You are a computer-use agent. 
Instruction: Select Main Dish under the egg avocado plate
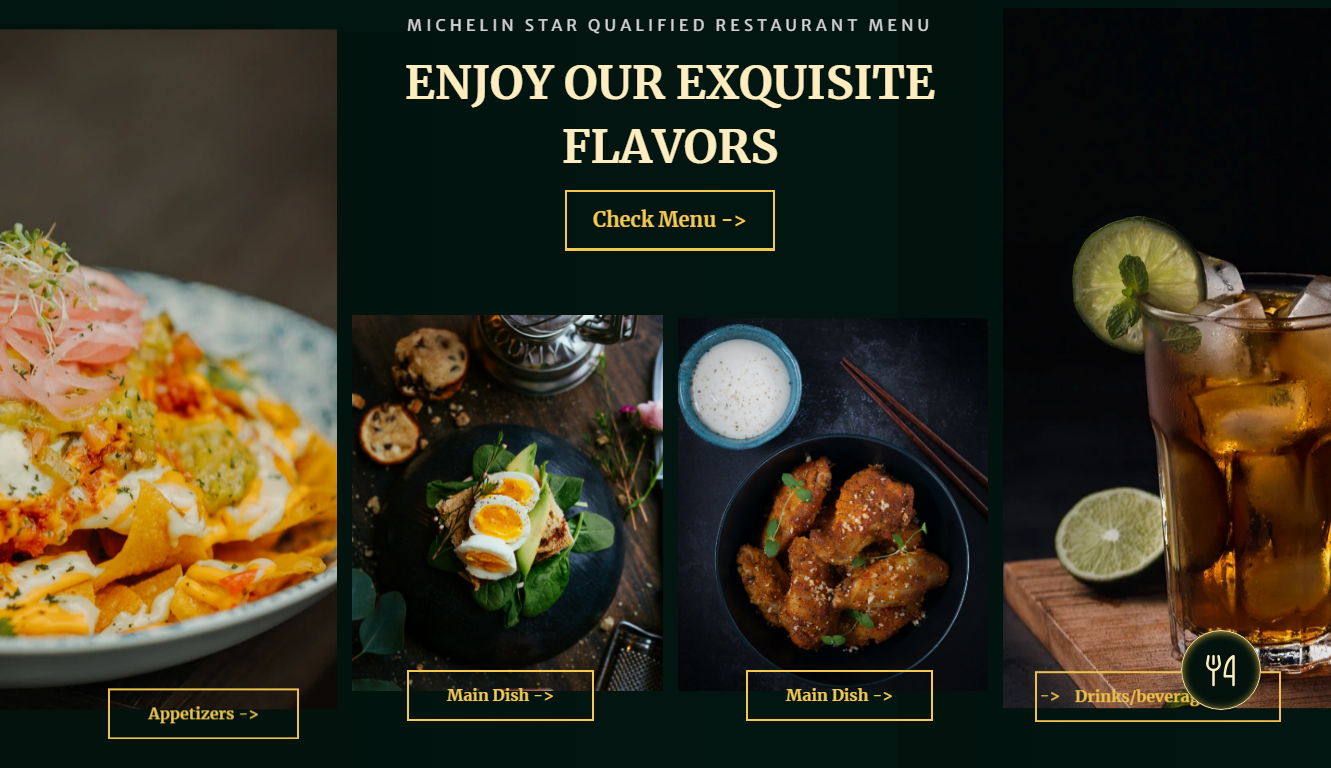[500, 695]
